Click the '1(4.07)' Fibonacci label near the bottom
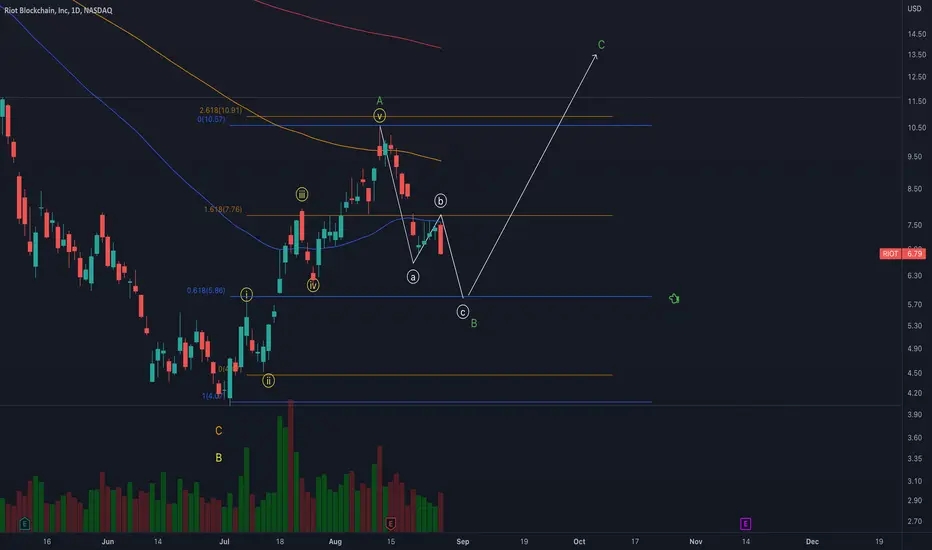Image resolution: width=932 pixels, height=550 pixels. click(213, 396)
